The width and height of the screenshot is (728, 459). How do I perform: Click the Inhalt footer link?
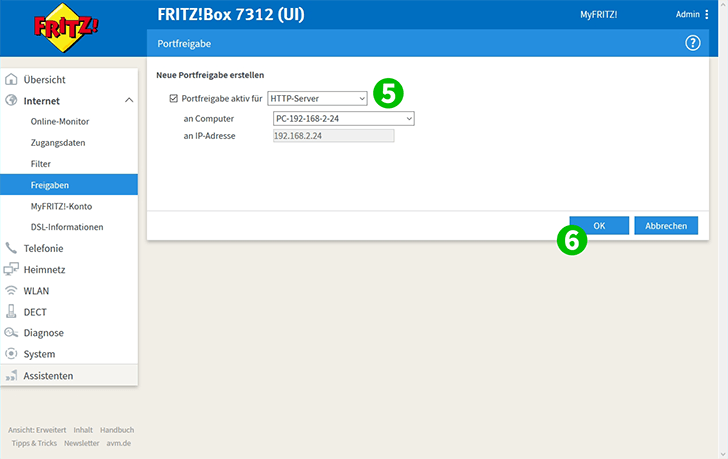point(83,430)
